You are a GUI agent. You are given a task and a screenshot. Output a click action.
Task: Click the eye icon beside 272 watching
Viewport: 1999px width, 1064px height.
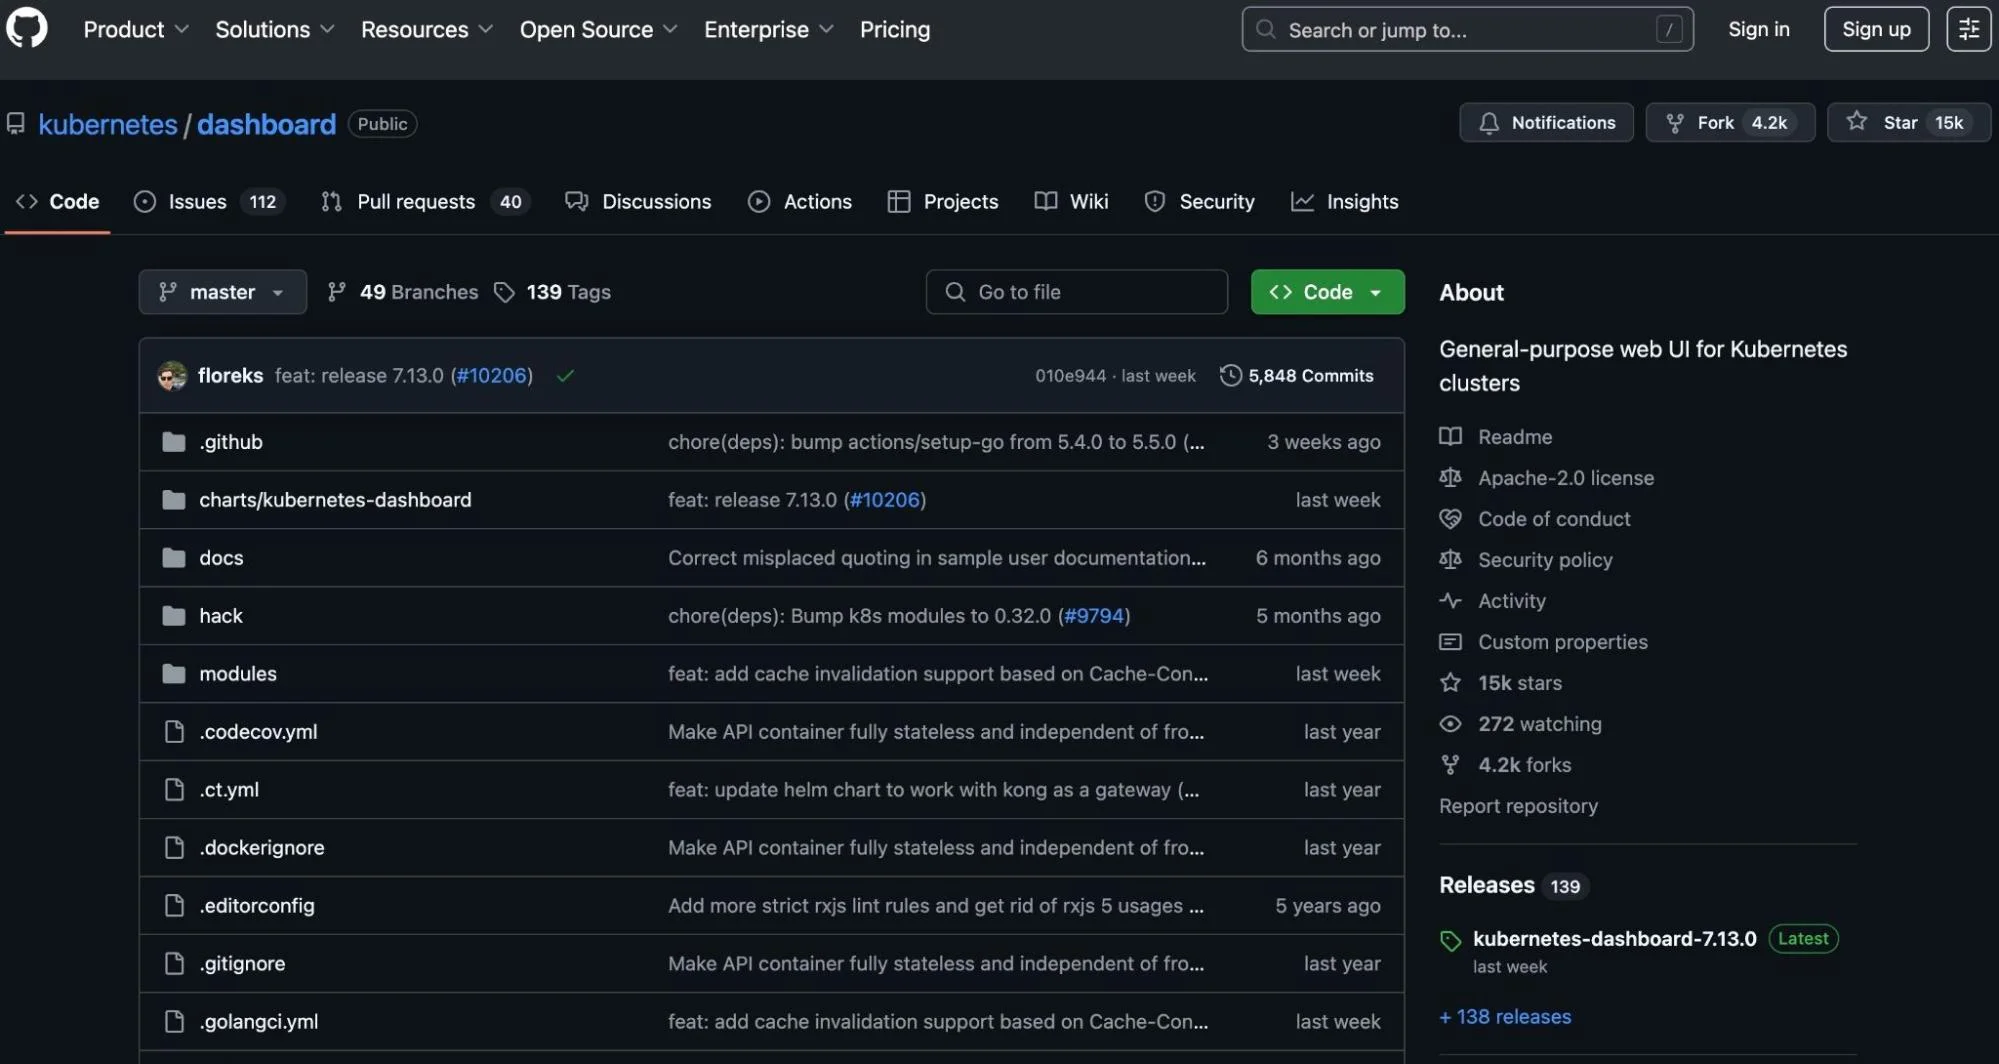(1450, 724)
